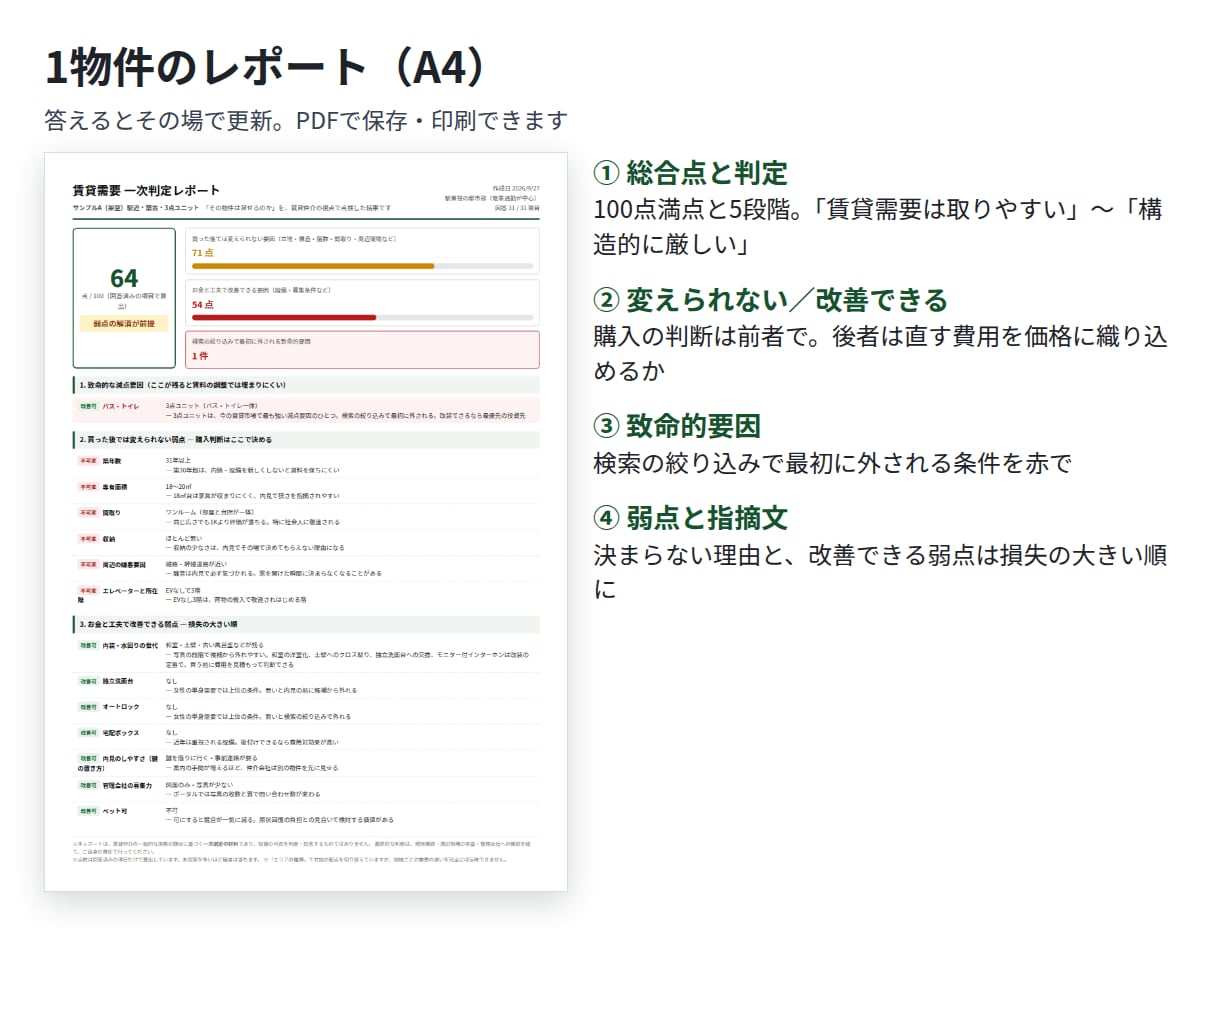The image size is (1220, 1016).
Task: Click the orange 71-point progress bar
Action: pyautogui.click(x=313, y=266)
